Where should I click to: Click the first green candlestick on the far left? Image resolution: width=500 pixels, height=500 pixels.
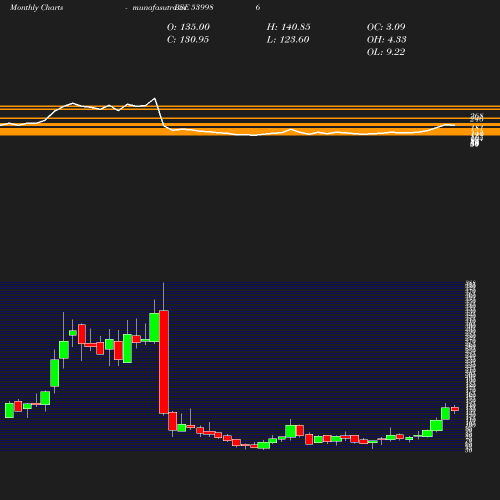click(9, 410)
